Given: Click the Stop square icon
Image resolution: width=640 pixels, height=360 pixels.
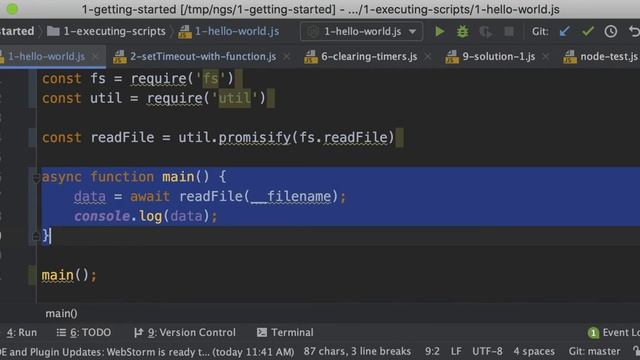Looking at the screenshot, I should (509, 31).
